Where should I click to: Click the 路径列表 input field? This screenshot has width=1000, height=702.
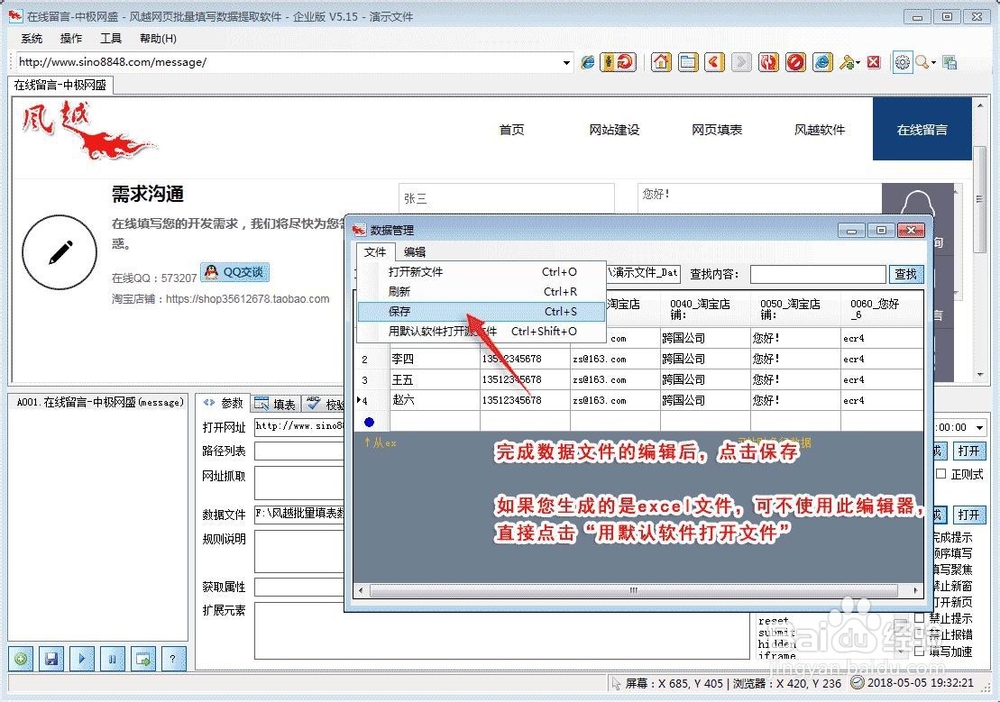pos(298,451)
